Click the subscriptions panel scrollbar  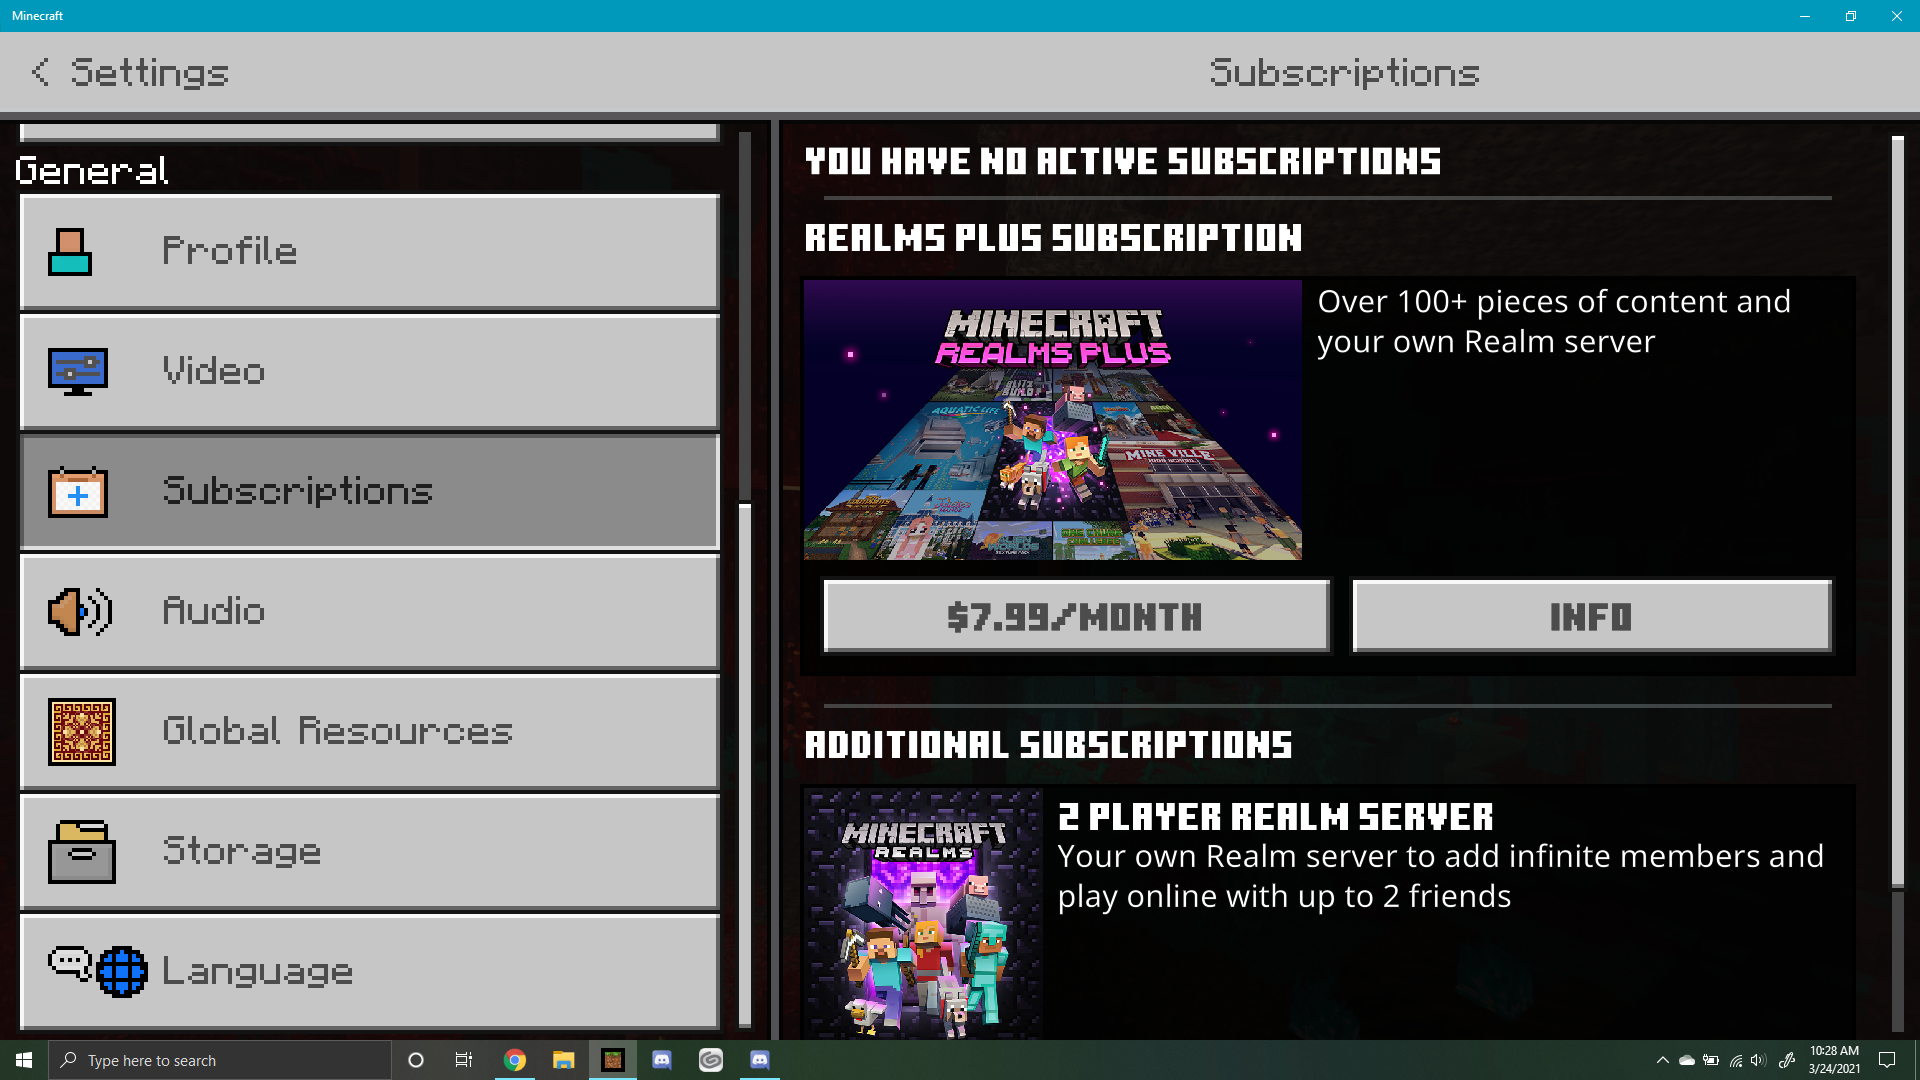(x=1897, y=510)
